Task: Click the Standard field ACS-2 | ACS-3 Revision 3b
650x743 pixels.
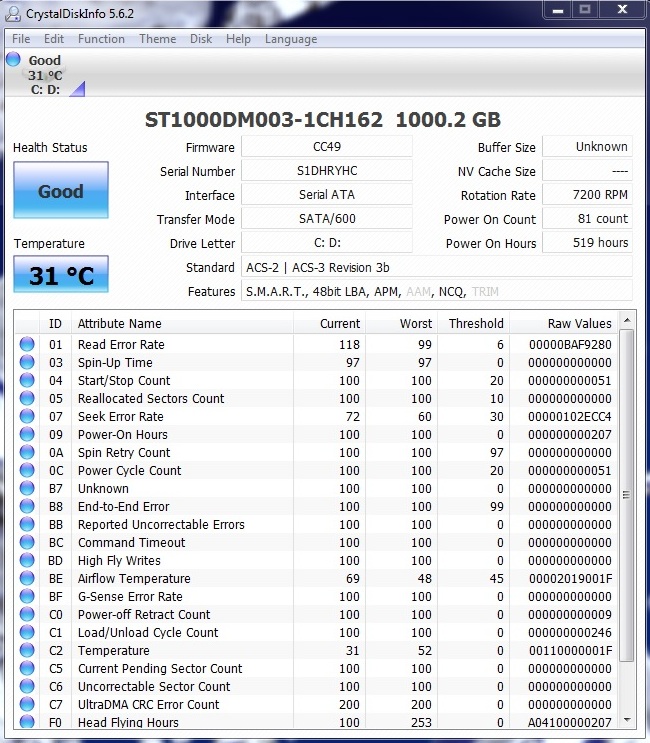Action: 437,267
